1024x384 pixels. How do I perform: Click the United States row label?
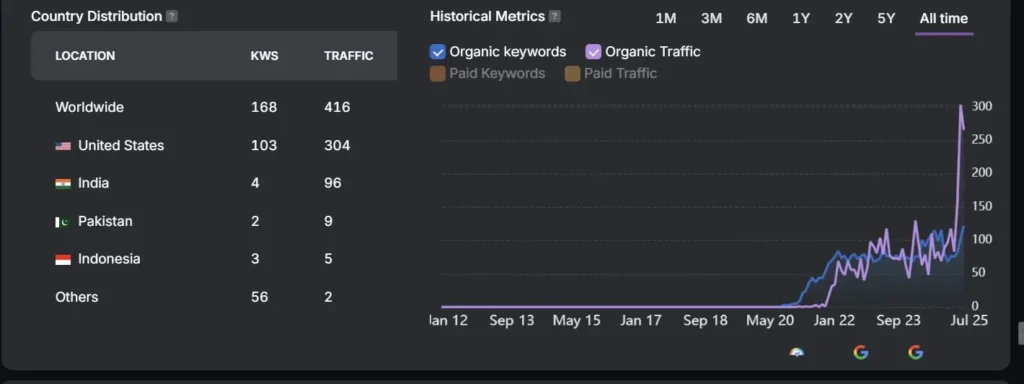click(x=121, y=146)
